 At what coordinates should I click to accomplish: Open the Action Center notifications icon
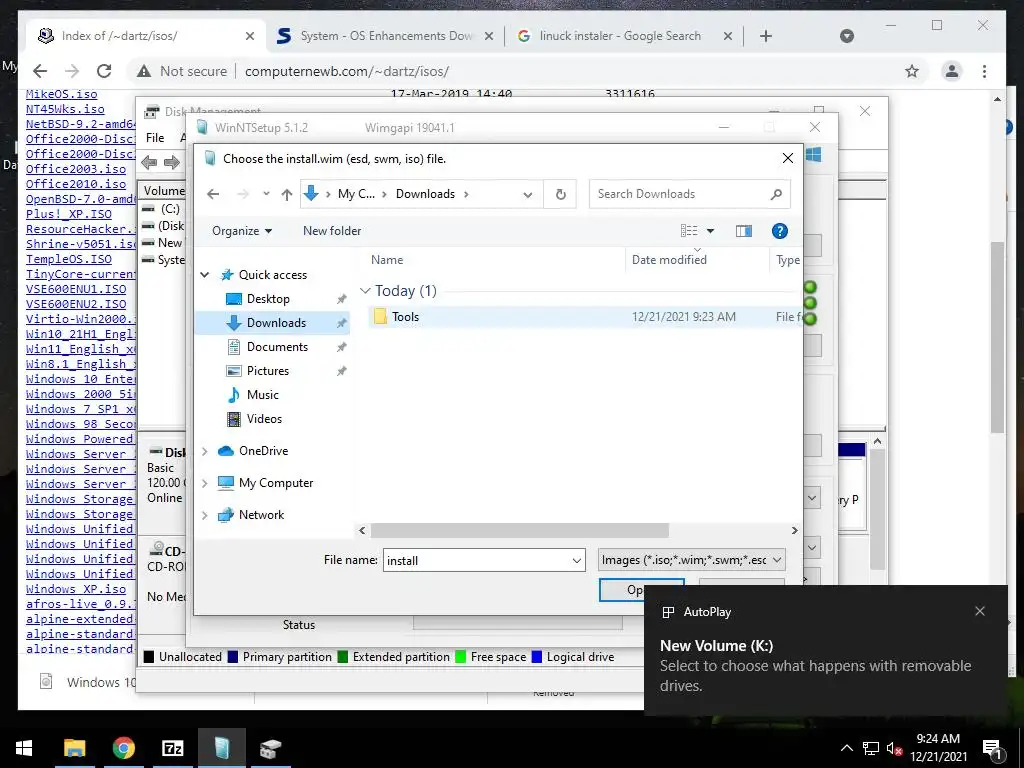[x=992, y=748]
